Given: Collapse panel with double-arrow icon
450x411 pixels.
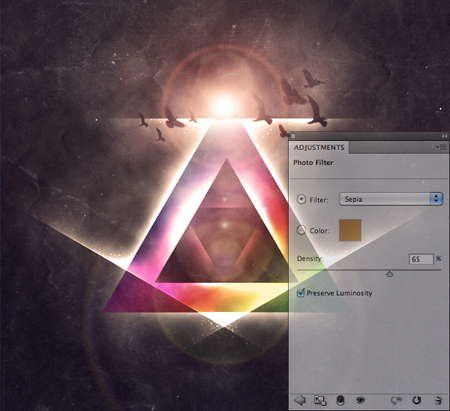Looking at the screenshot, I should coord(444,136).
